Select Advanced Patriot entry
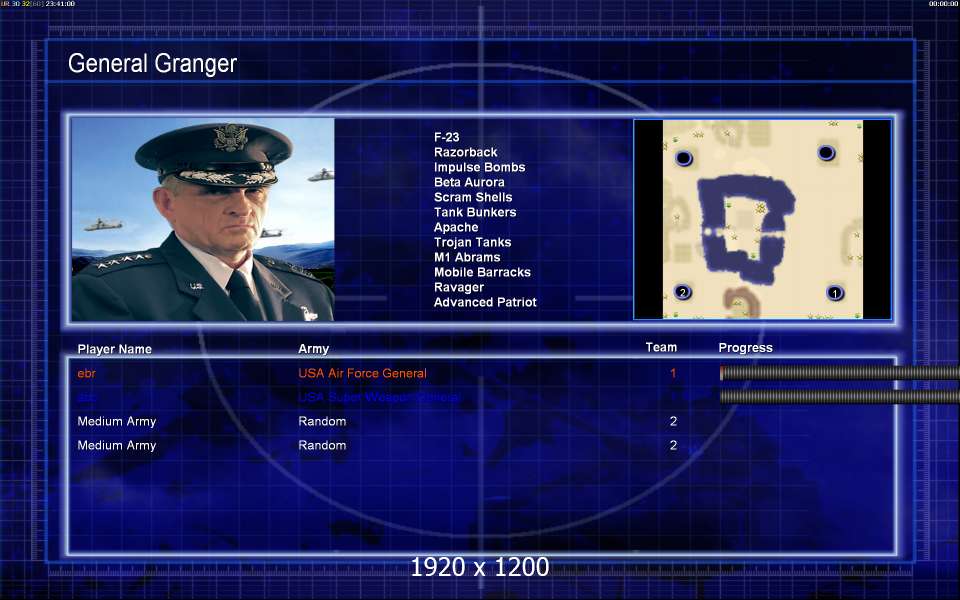 click(x=485, y=302)
